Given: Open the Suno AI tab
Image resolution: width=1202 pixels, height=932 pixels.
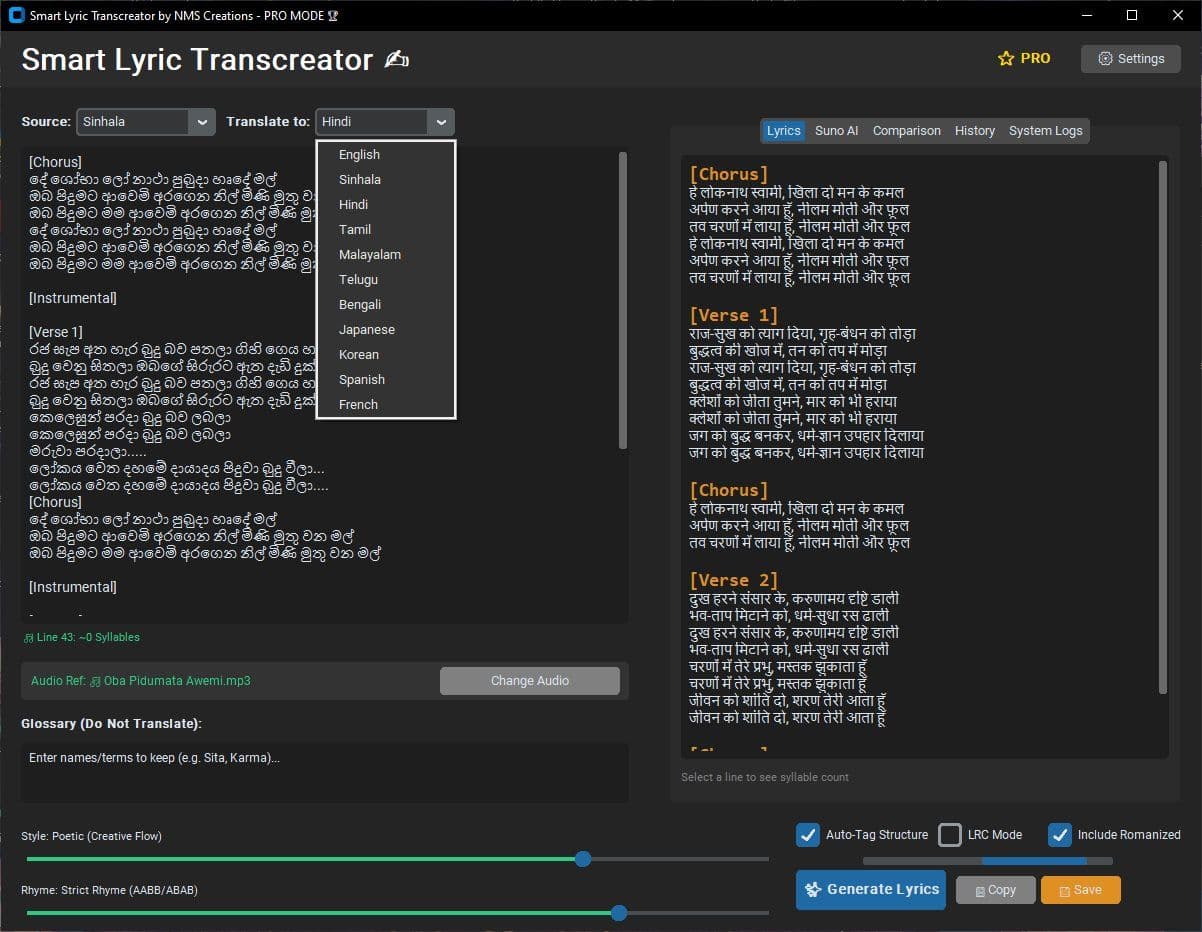Looking at the screenshot, I should [x=836, y=131].
